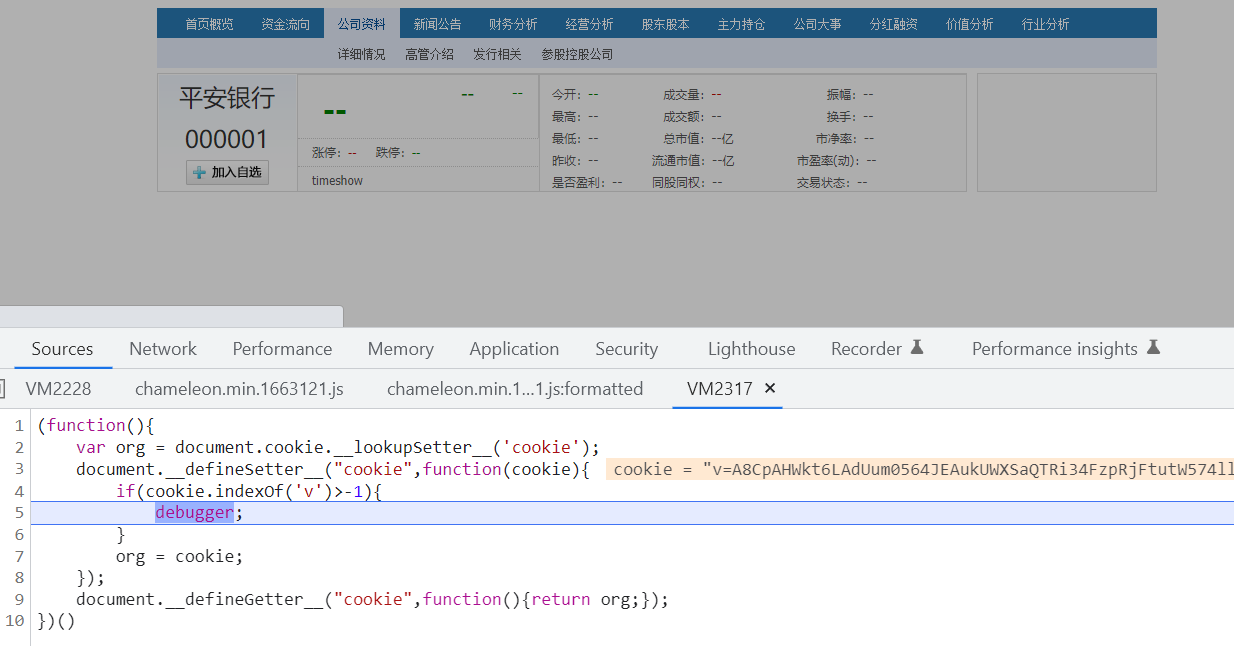1234x646 pixels.
Task: Click the stock name 平安银行
Action: pyautogui.click(x=227, y=98)
